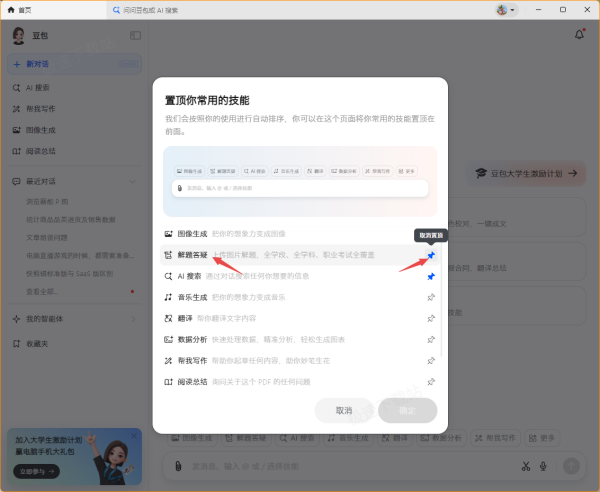Click the 收藏夹 bookmark icon
Screen dimensions: 600x492
[16, 344]
